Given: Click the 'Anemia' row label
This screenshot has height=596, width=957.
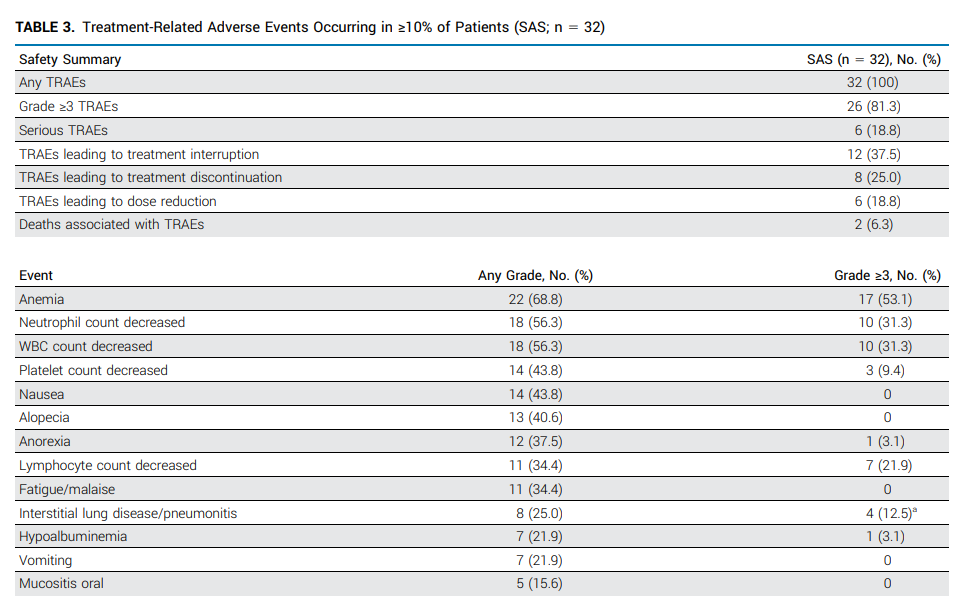Looking at the screenshot, I should click(42, 300).
